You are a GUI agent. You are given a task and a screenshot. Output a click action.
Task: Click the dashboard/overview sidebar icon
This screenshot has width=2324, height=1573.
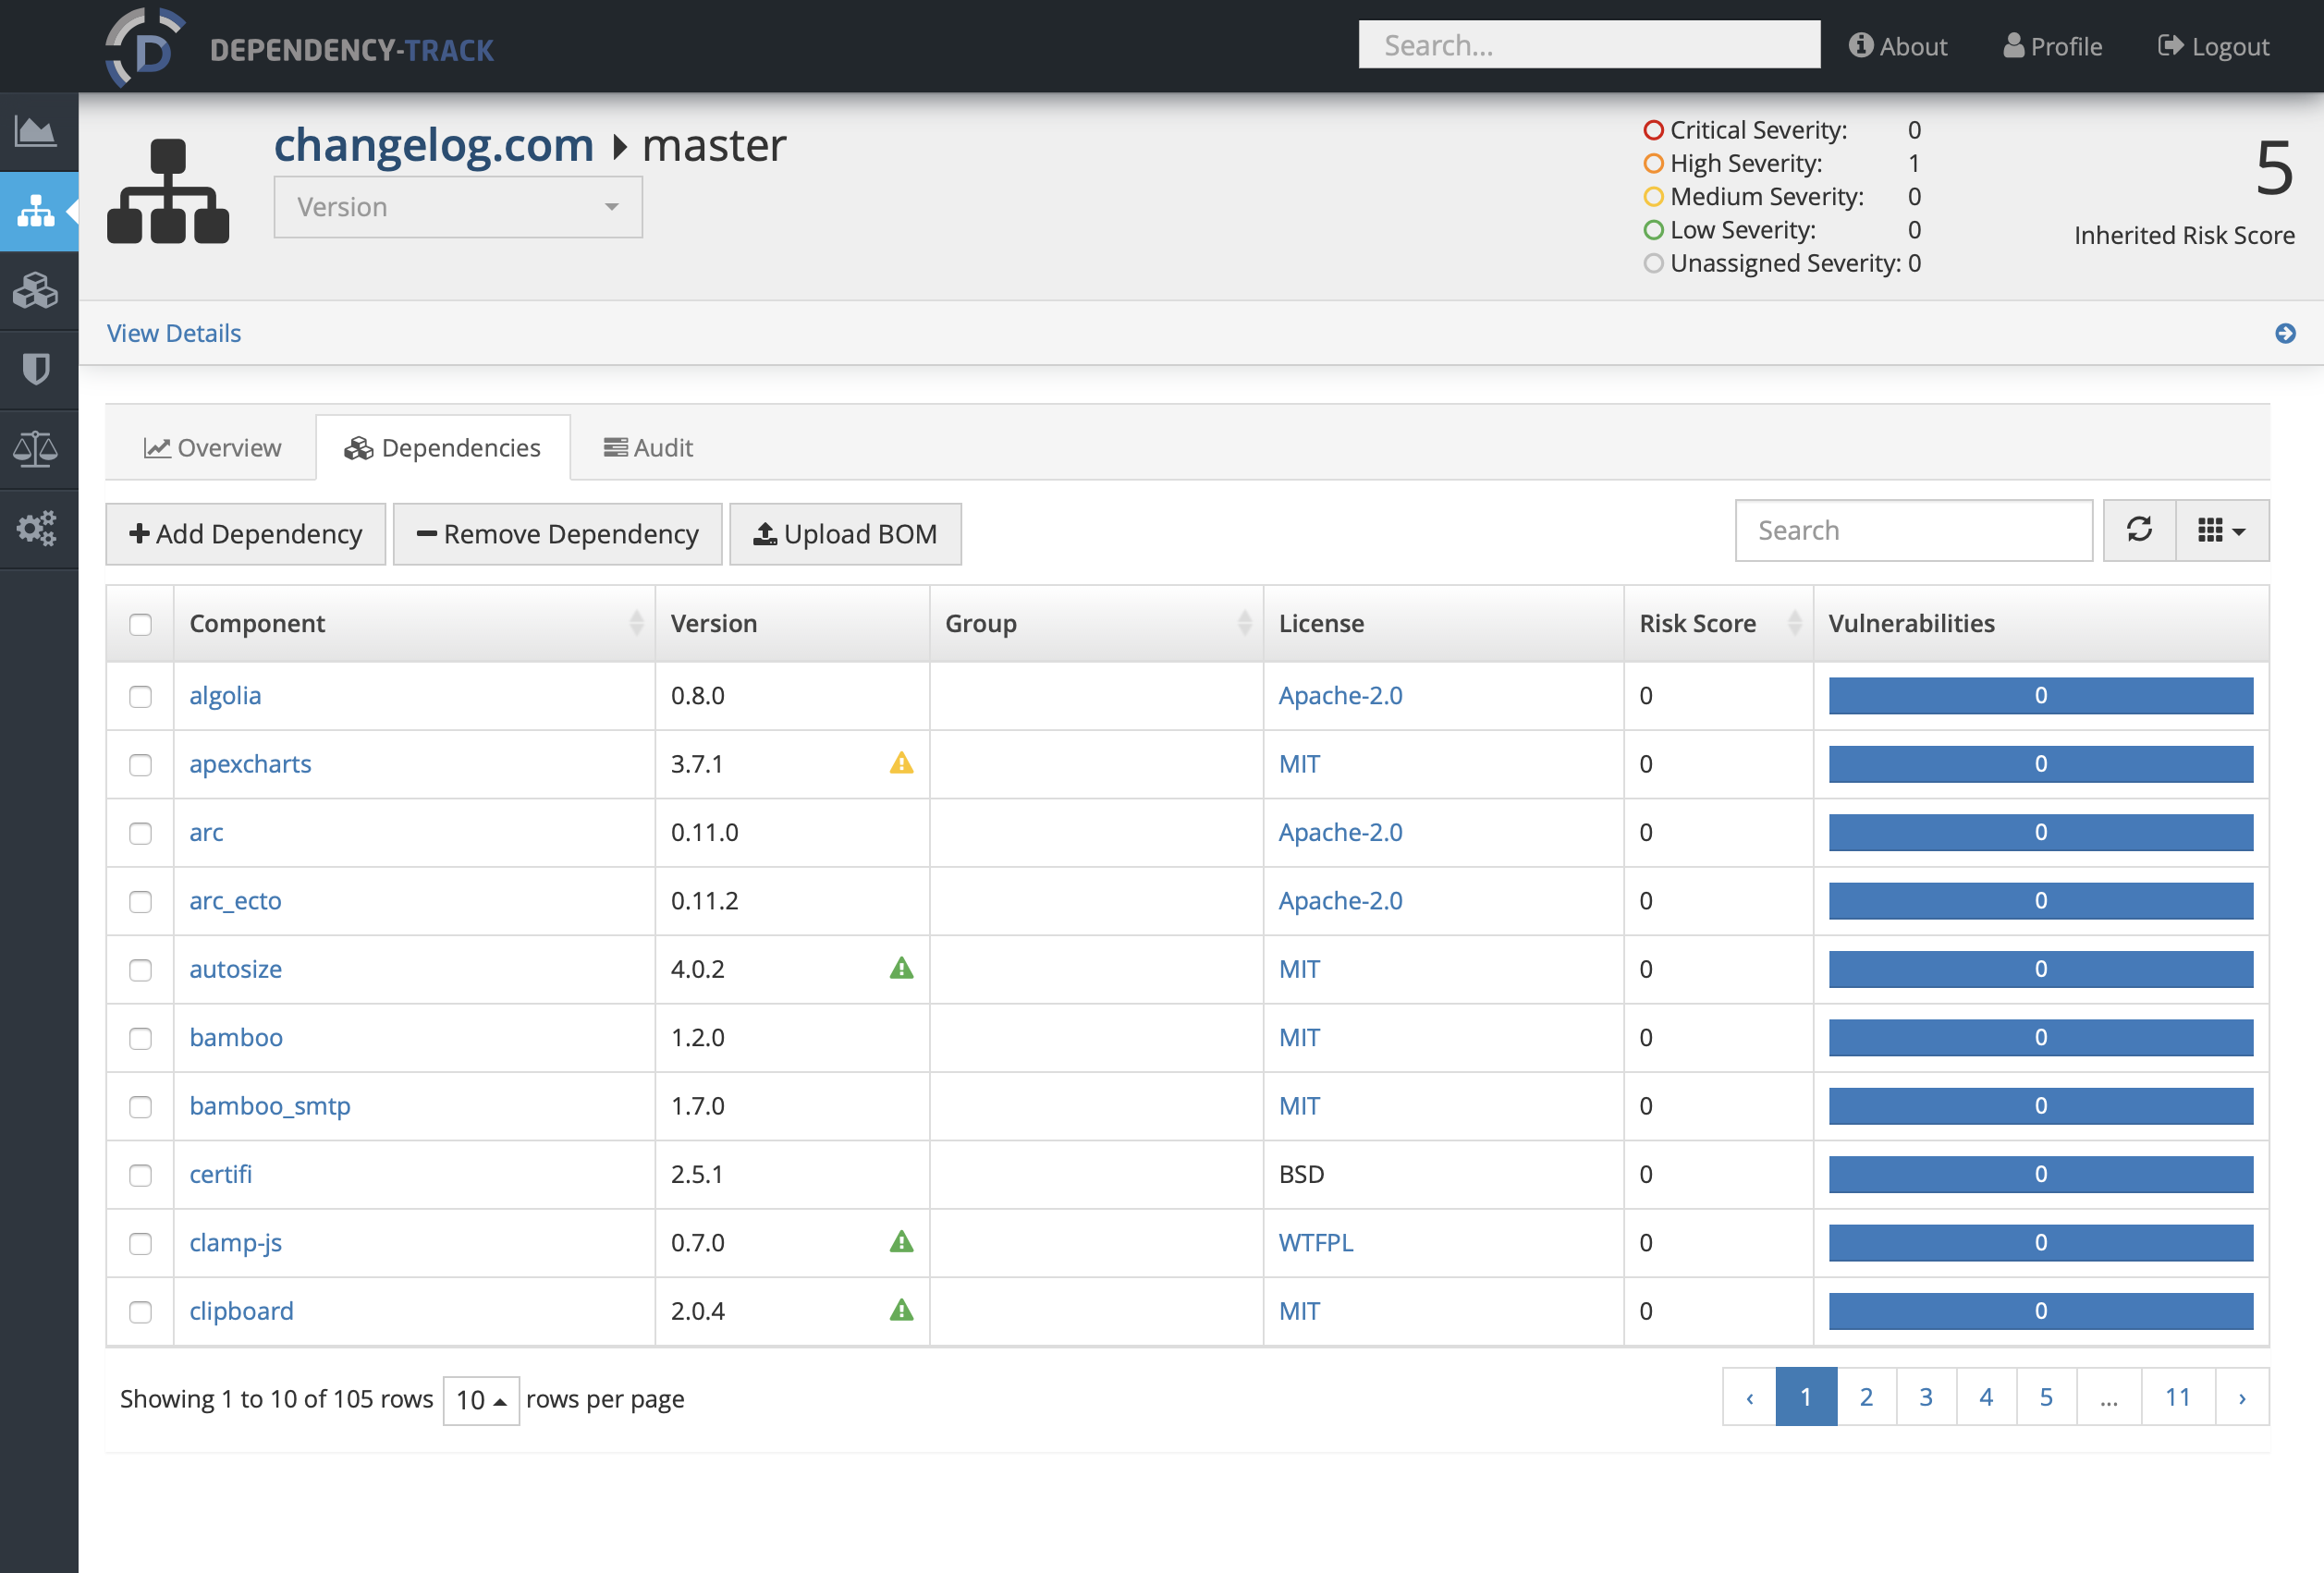(x=39, y=130)
